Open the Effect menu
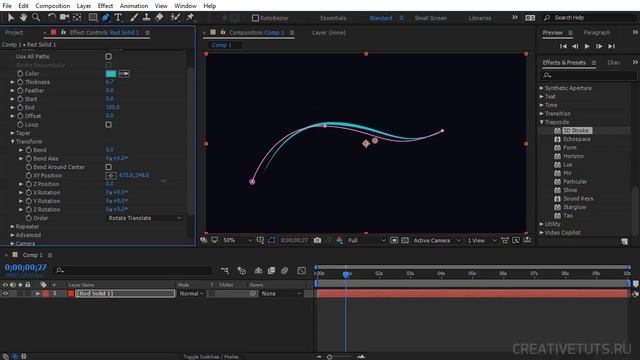This screenshot has height=360, width=640. (x=105, y=6)
